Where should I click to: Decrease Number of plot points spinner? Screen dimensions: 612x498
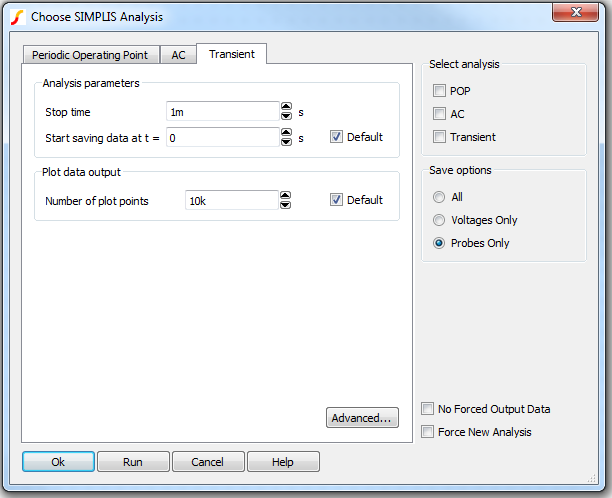point(286,205)
